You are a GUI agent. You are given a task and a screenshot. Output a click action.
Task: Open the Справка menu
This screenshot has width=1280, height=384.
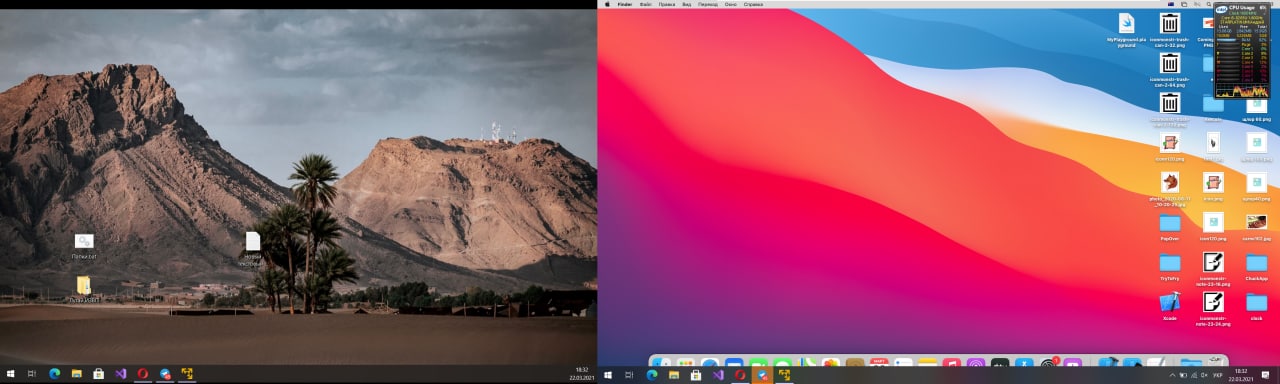(754, 4)
